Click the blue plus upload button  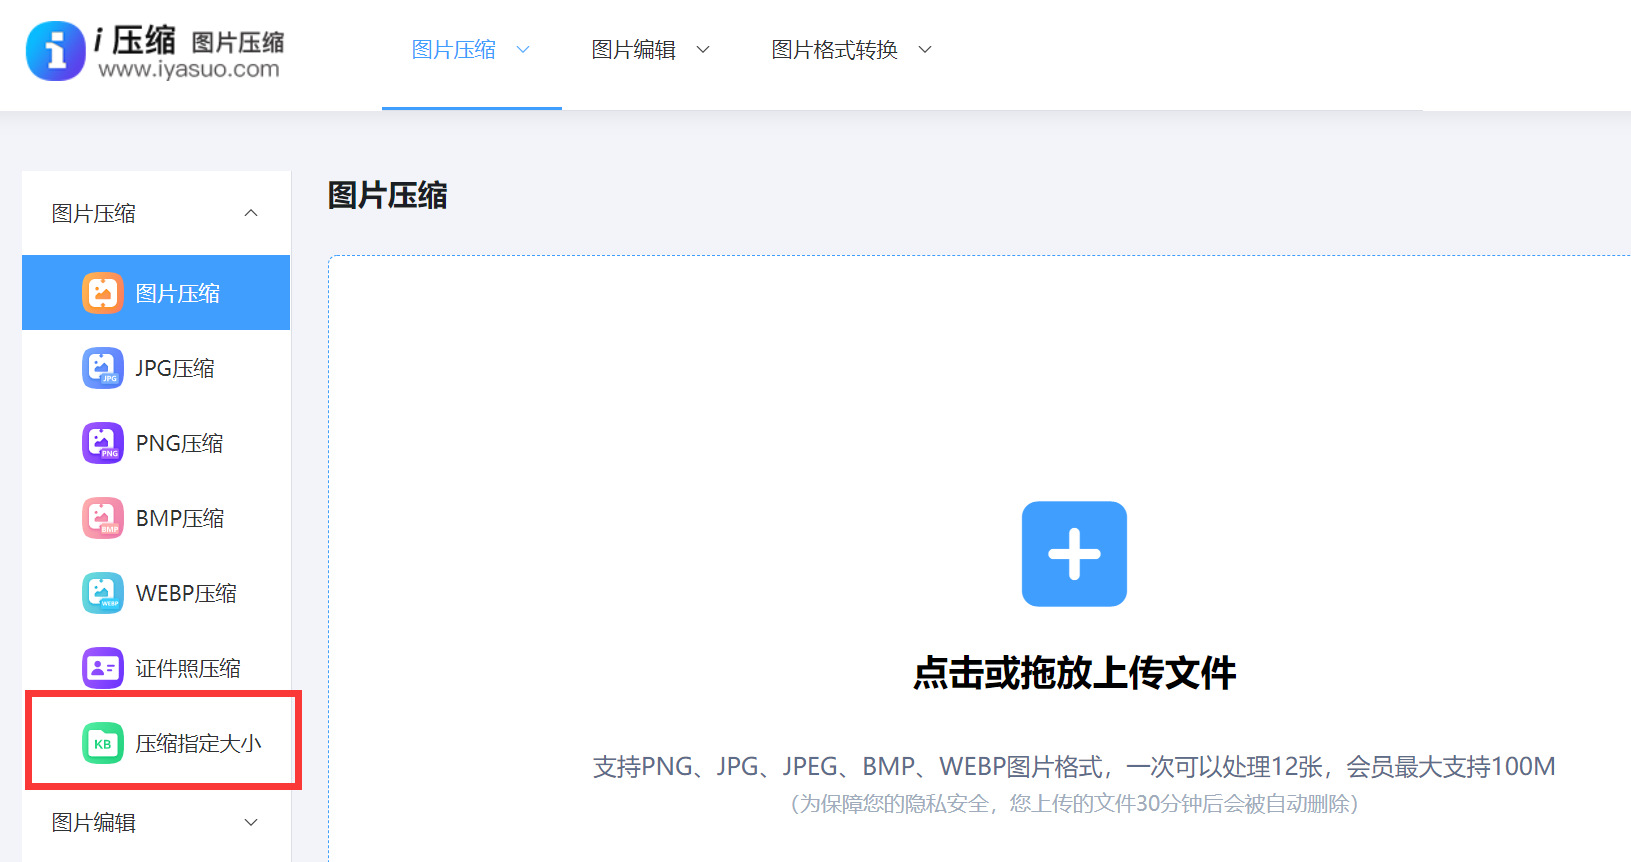click(x=1074, y=554)
